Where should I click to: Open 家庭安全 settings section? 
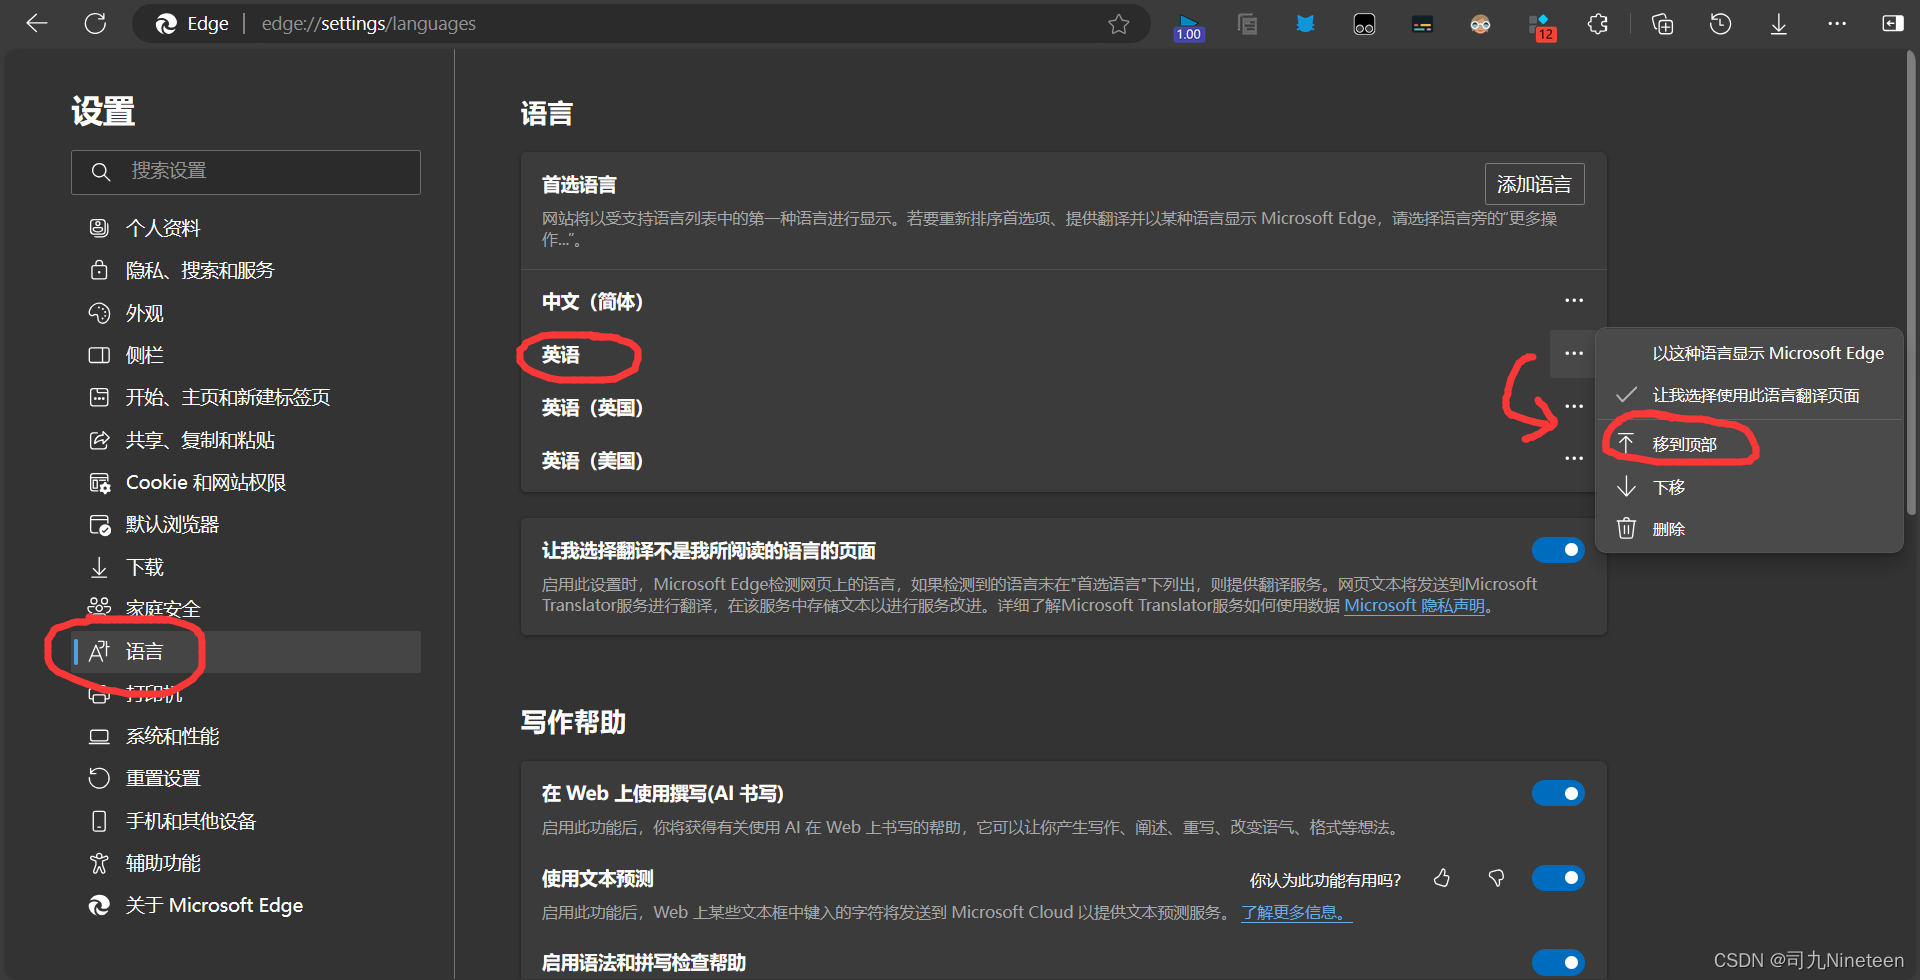pos(246,608)
